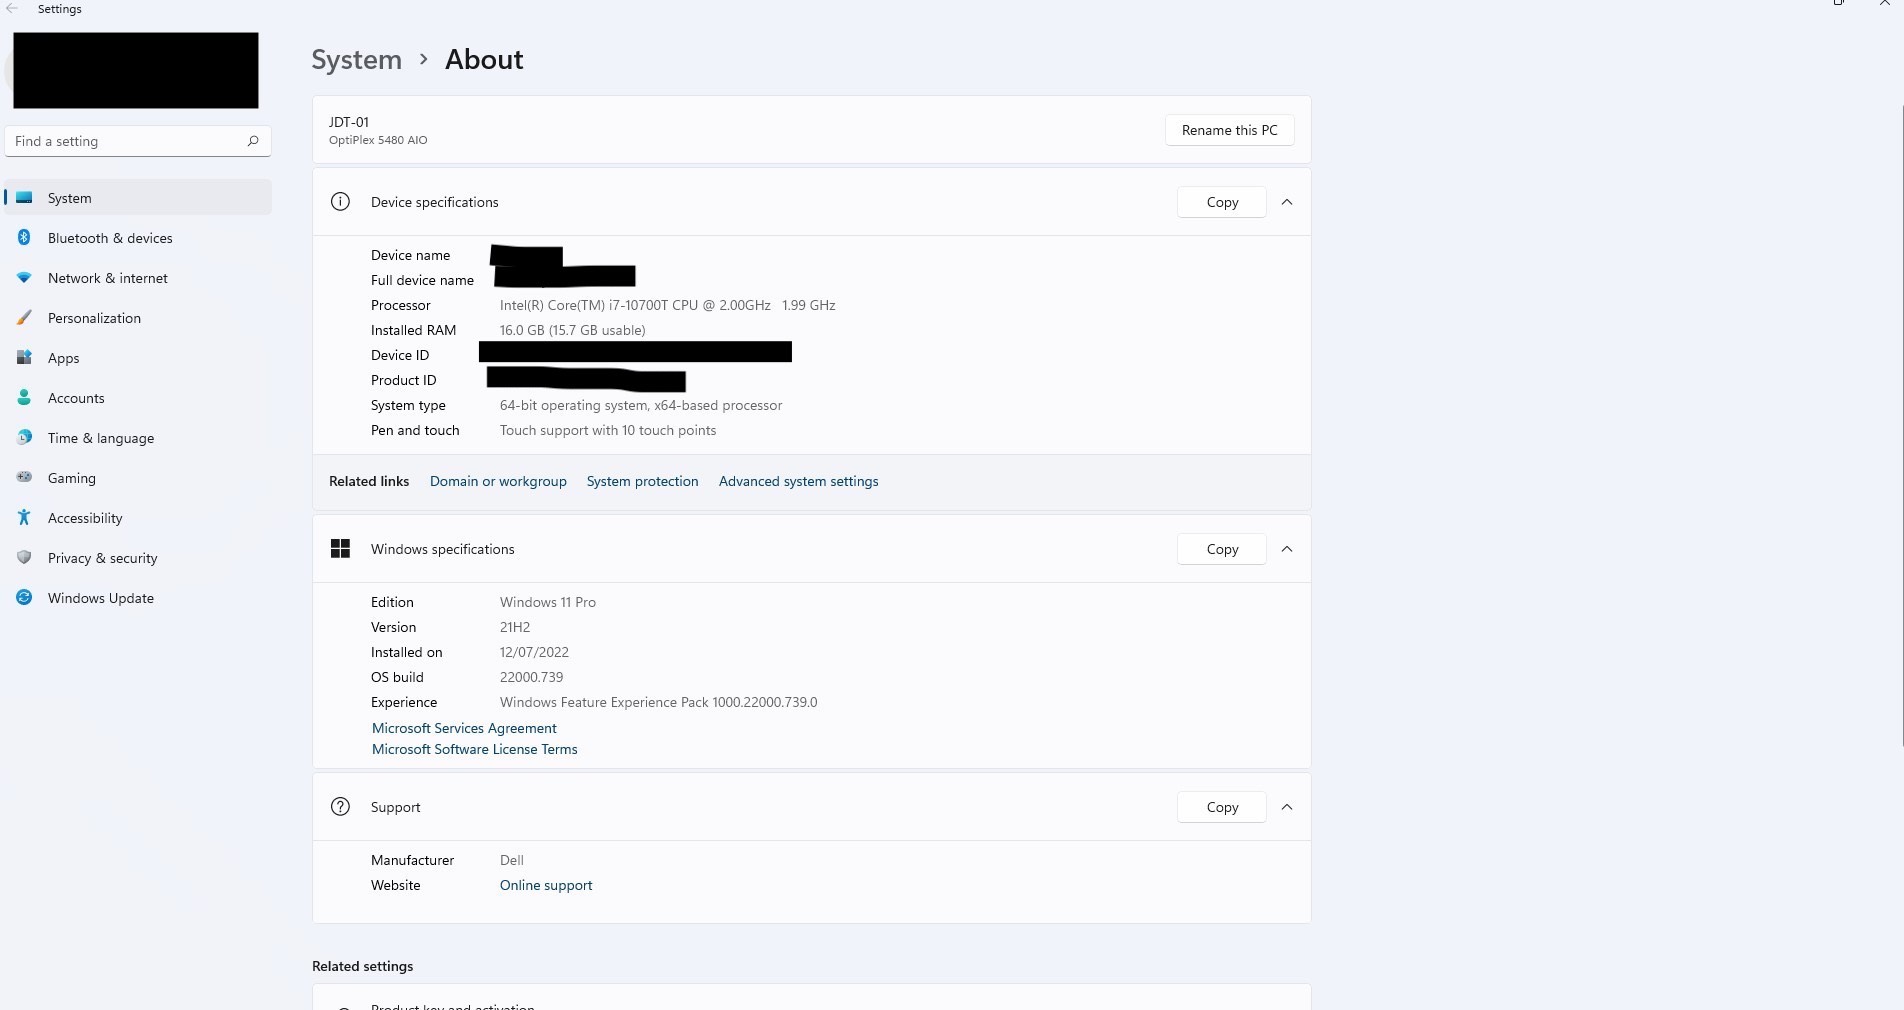This screenshot has width=1904, height=1010.
Task: Click the Apps icon in sidebar
Action: pyautogui.click(x=24, y=357)
